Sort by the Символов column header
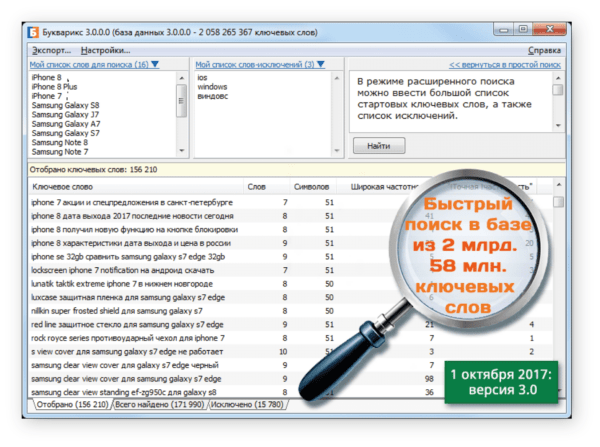Viewport: 600px width, 447px height. coord(312,187)
